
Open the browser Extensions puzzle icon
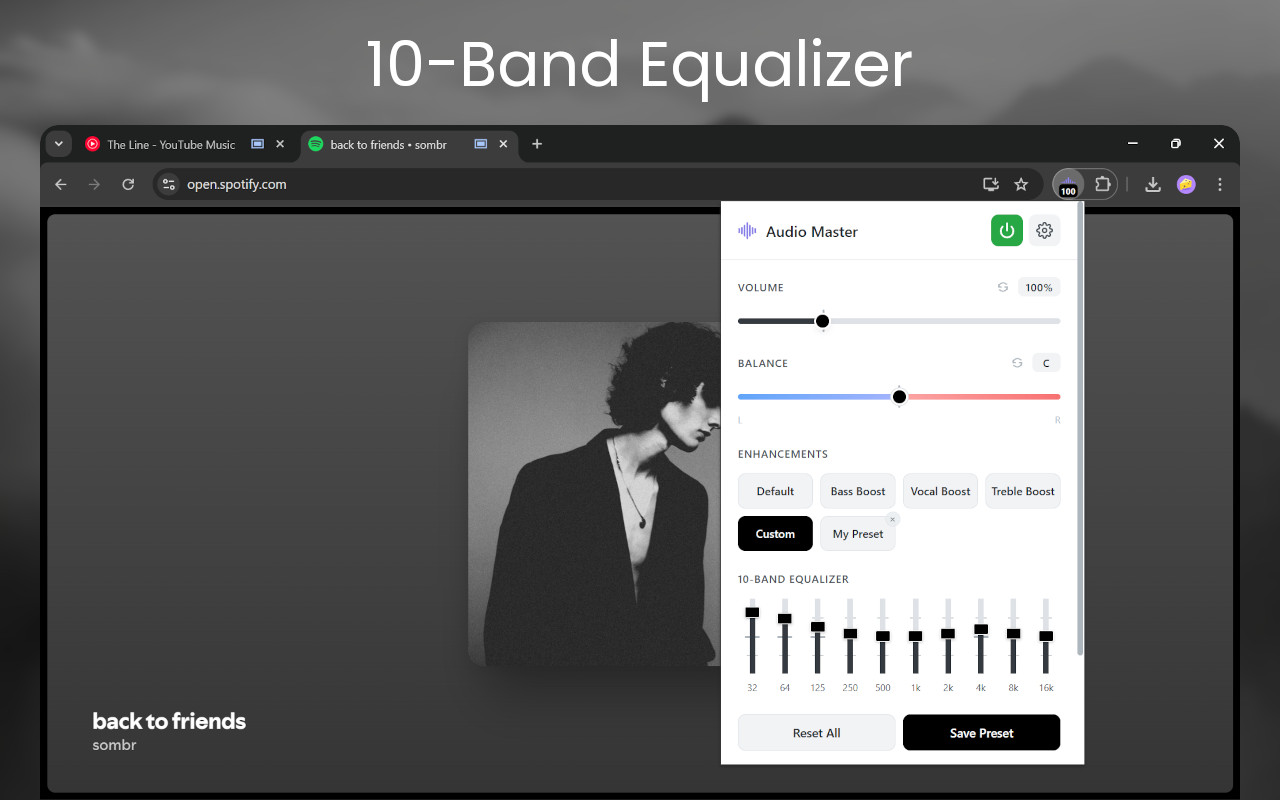[1103, 184]
